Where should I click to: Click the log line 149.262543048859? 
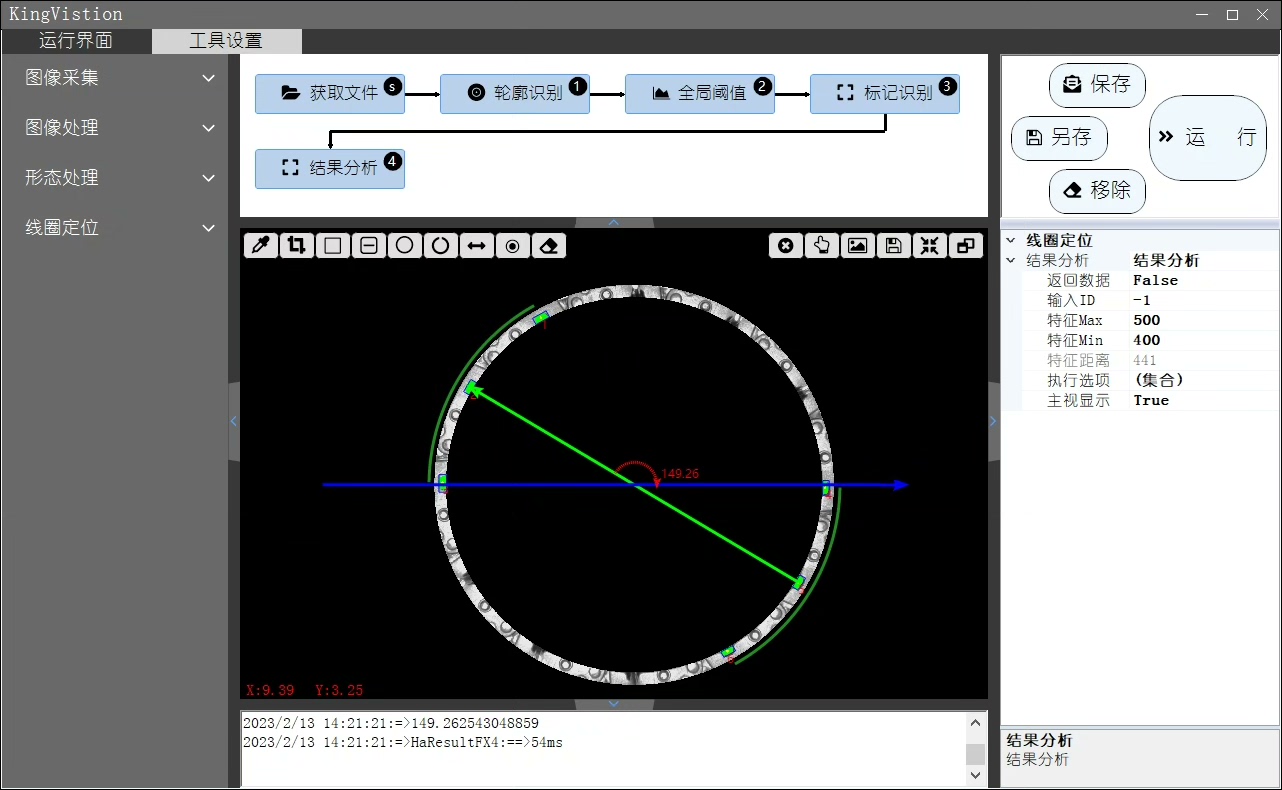pyautogui.click(x=391, y=723)
